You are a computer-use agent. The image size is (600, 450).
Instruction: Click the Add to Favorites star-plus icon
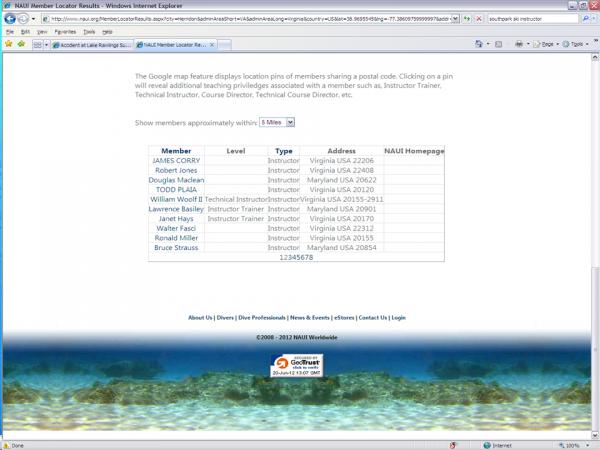(21, 44)
